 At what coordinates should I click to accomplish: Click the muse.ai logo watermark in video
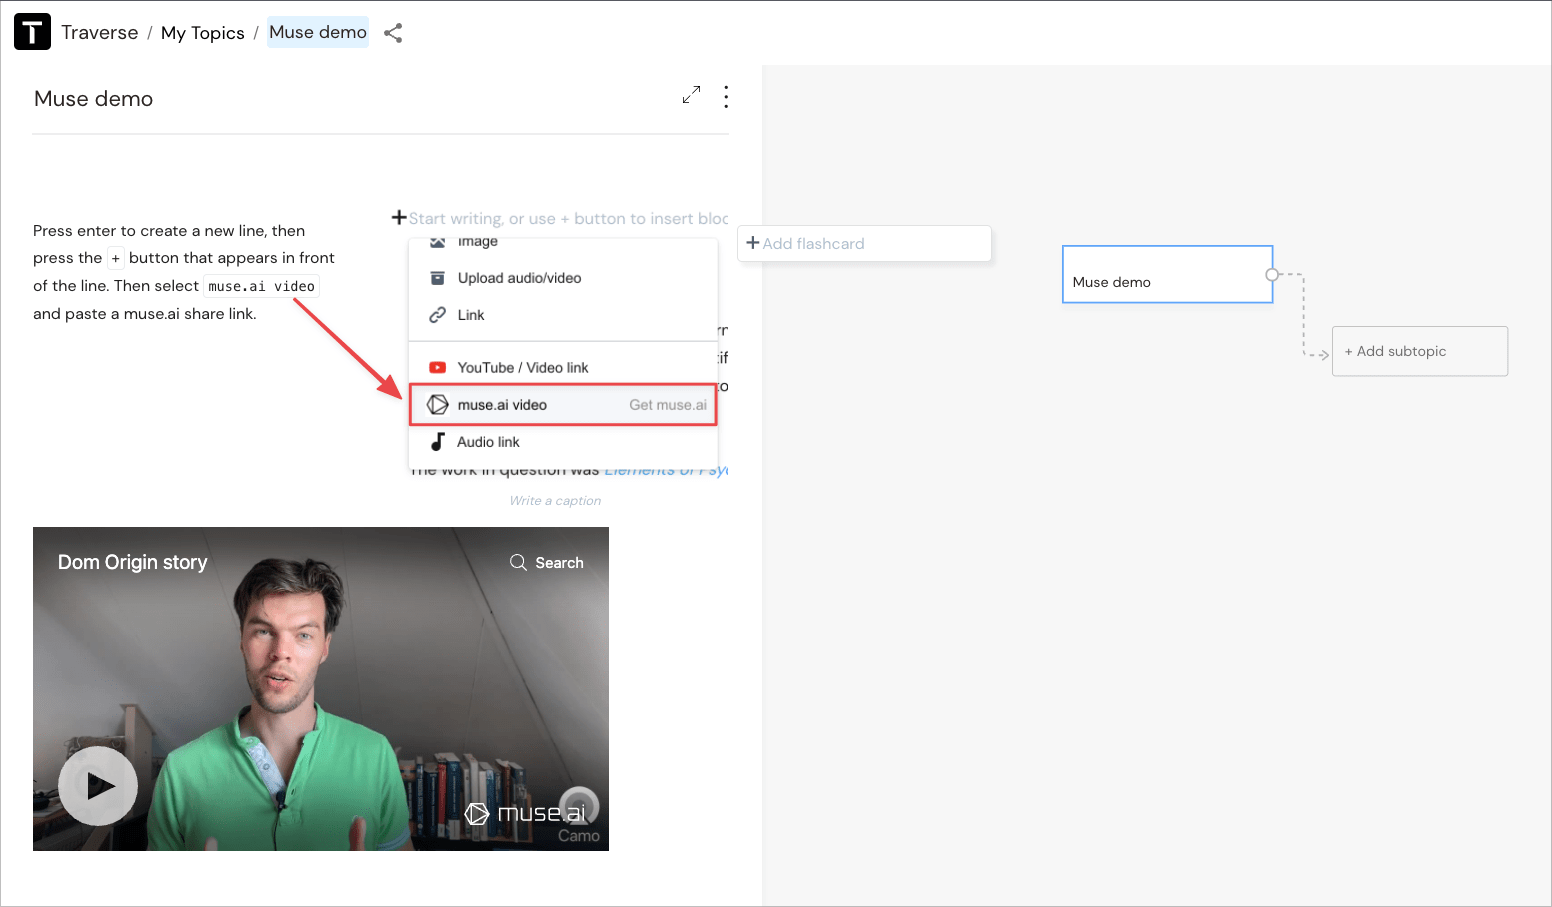[526, 813]
